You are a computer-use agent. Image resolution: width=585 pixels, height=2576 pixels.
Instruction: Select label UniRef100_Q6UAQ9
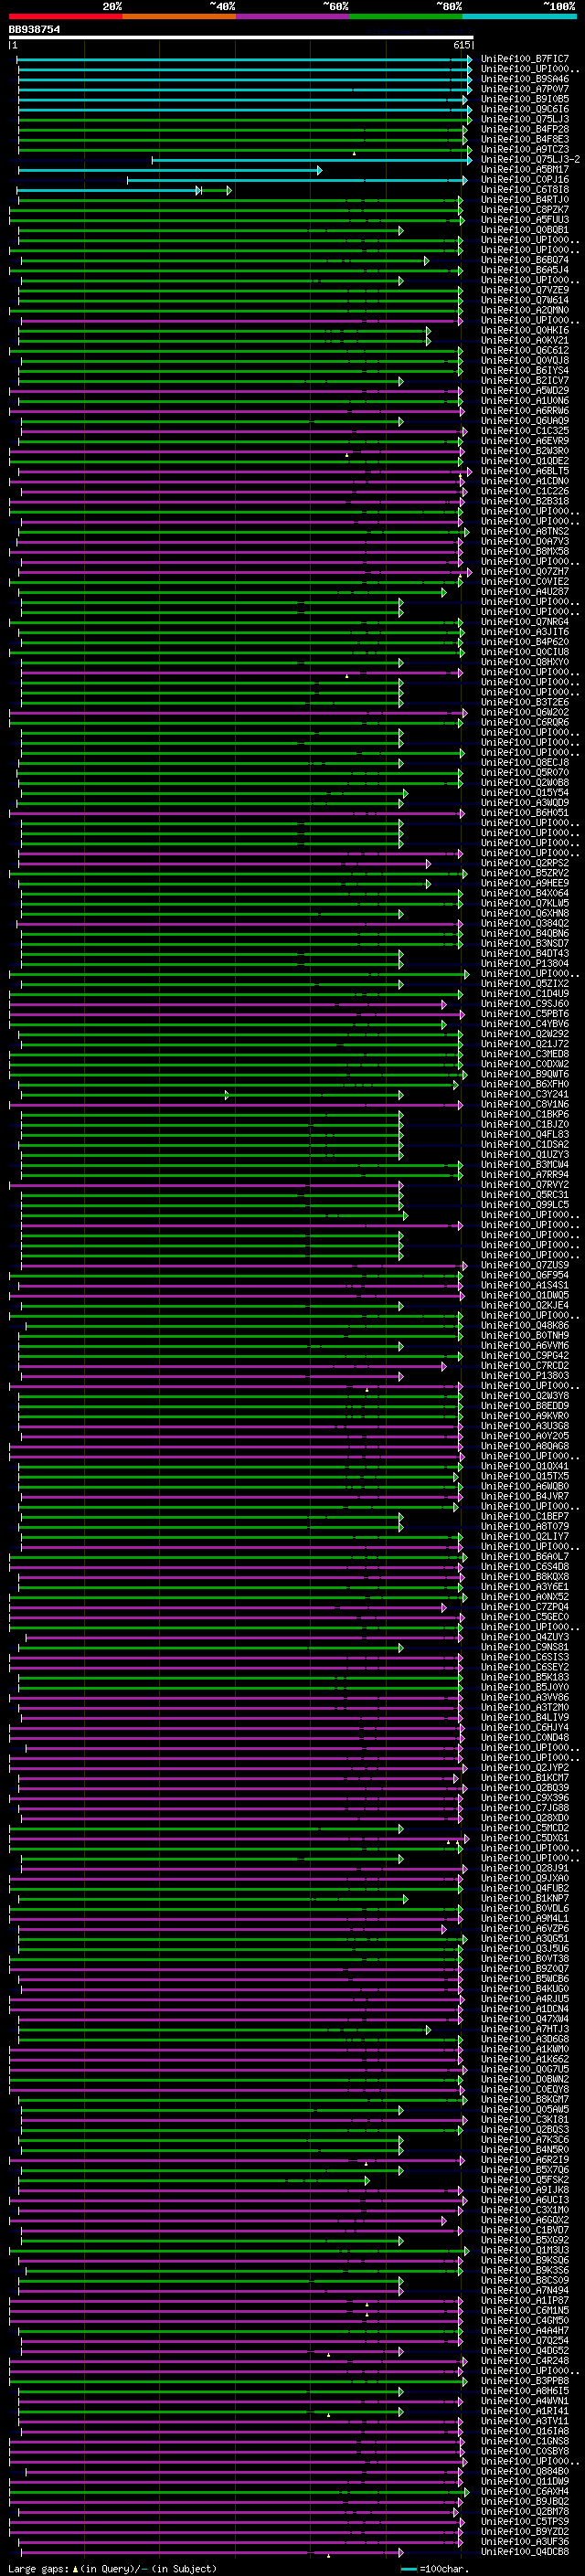[x=525, y=421]
